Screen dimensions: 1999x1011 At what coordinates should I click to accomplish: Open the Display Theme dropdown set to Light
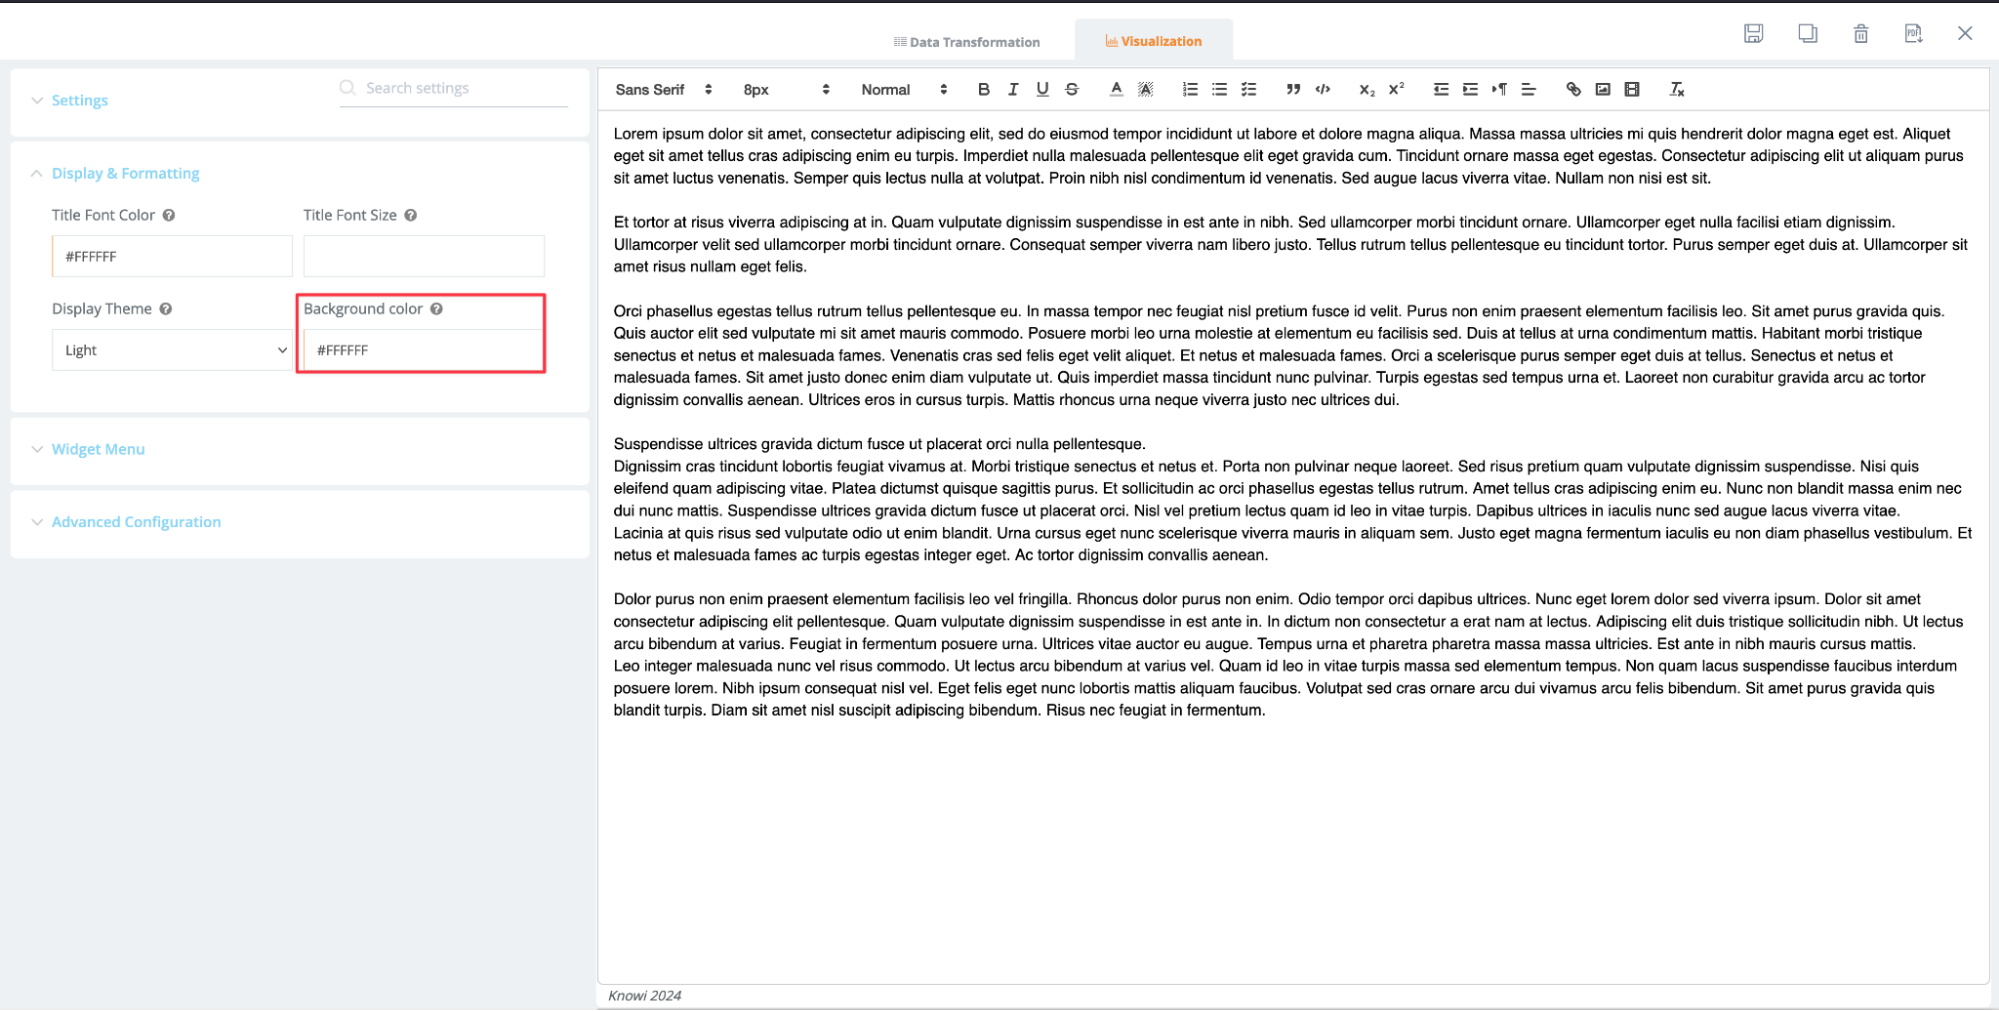(171, 350)
